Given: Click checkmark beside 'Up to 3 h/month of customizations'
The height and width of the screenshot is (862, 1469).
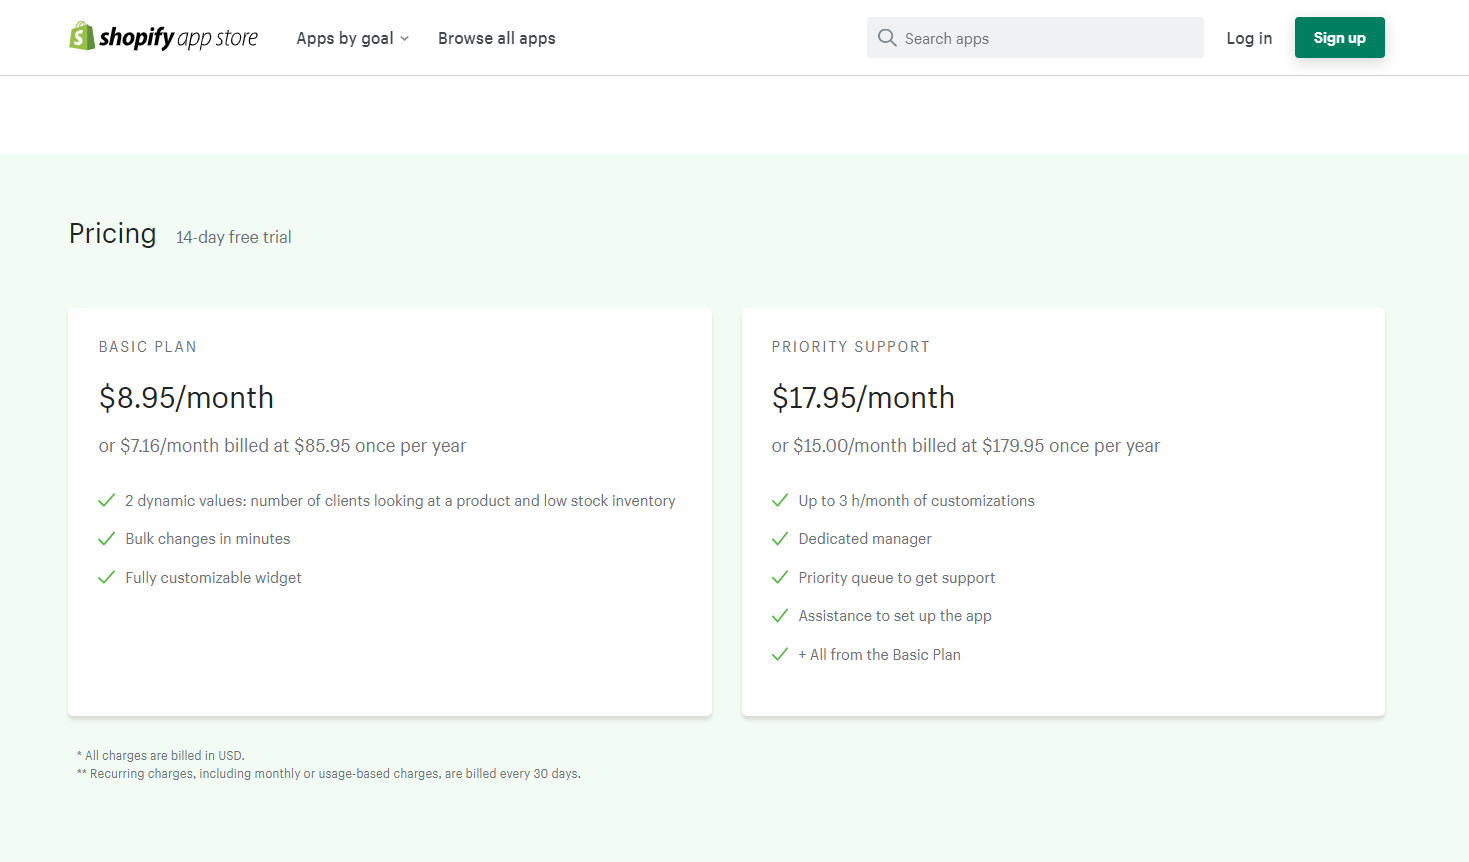Looking at the screenshot, I should [780, 500].
